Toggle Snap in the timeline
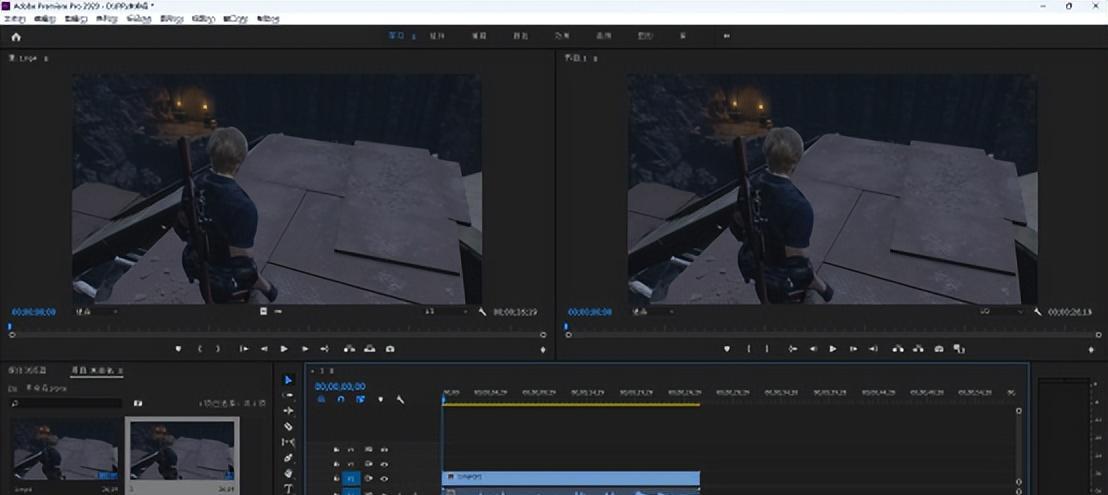Image resolution: width=1108 pixels, height=495 pixels. [341, 400]
